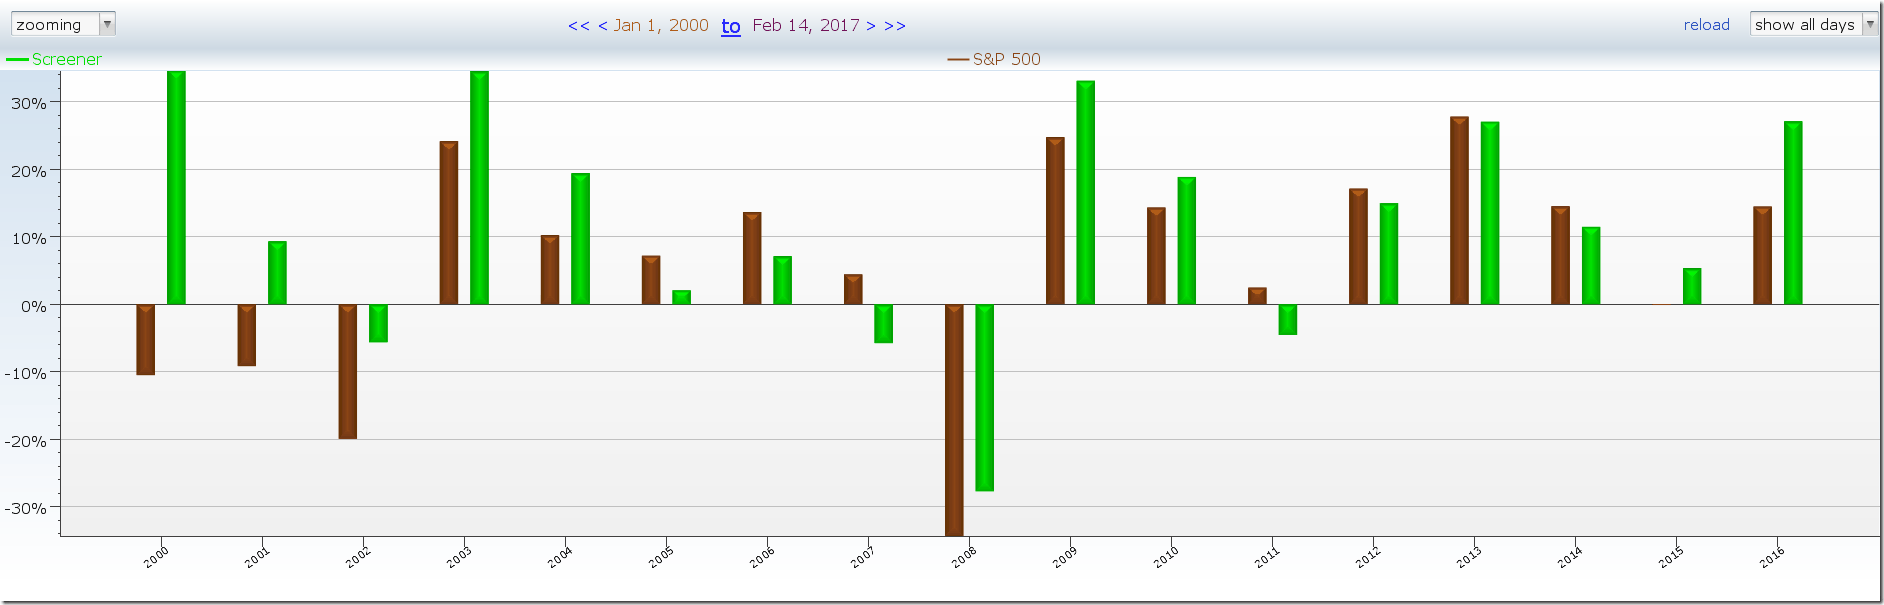Image resolution: width=1884 pixels, height=605 pixels.
Task: Select the brown S&P 500 bar for 2013
Action: click(1460, 211)
